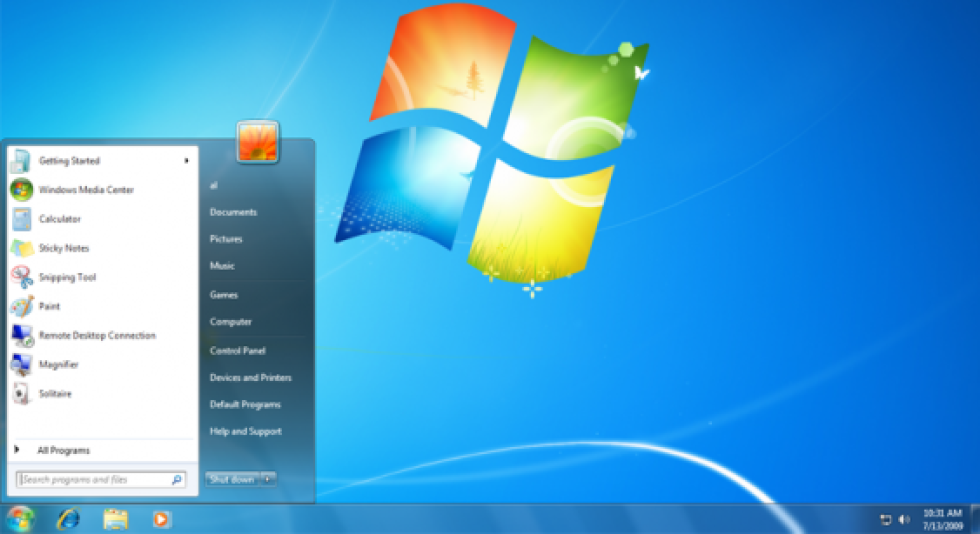Click the Snipping Tool text label

68,277
